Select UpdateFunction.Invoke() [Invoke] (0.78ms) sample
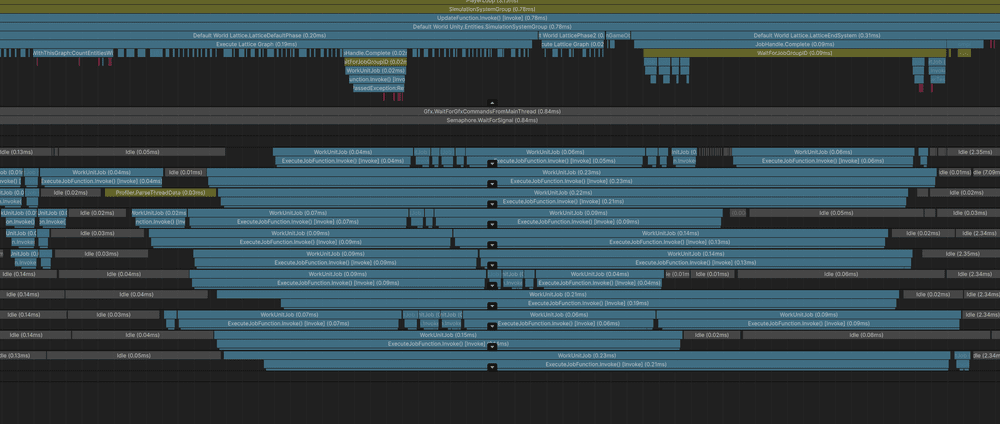This screenshot has height=424, width=1000. [x=500, y=18]
